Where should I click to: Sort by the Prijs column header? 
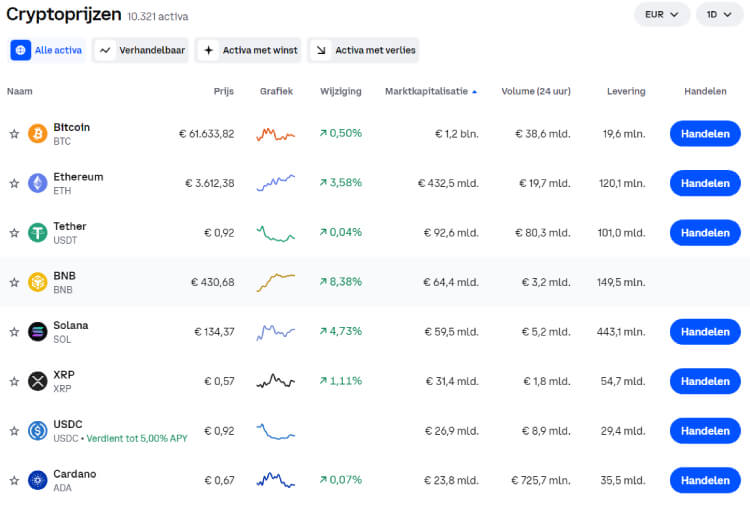[223, 91]
